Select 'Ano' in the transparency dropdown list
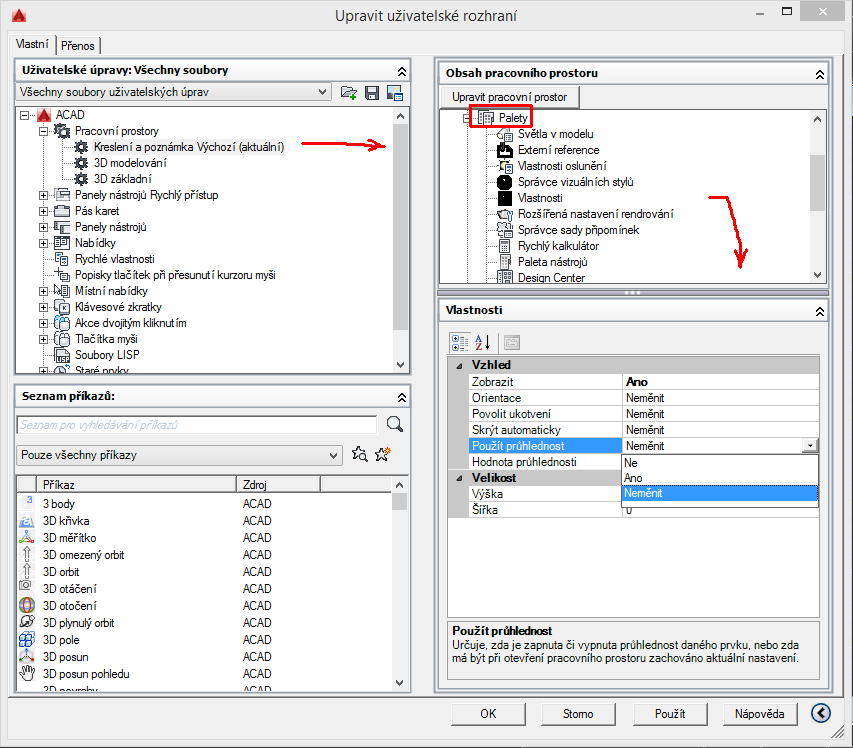 633,478
